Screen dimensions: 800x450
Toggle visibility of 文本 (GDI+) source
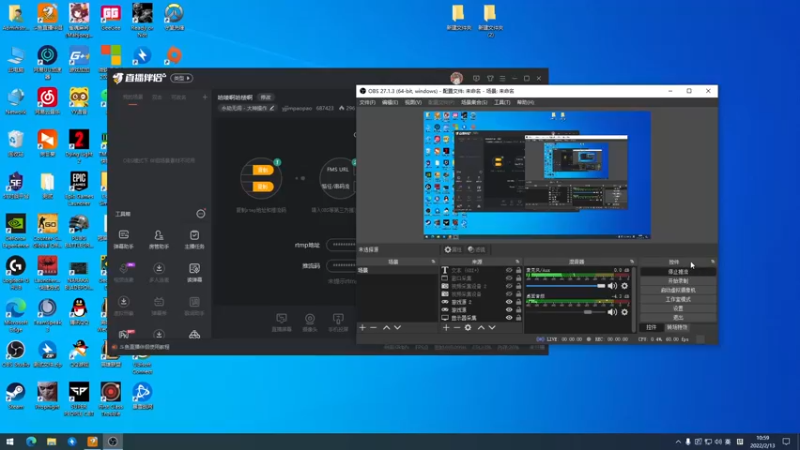tap(509, 270)
